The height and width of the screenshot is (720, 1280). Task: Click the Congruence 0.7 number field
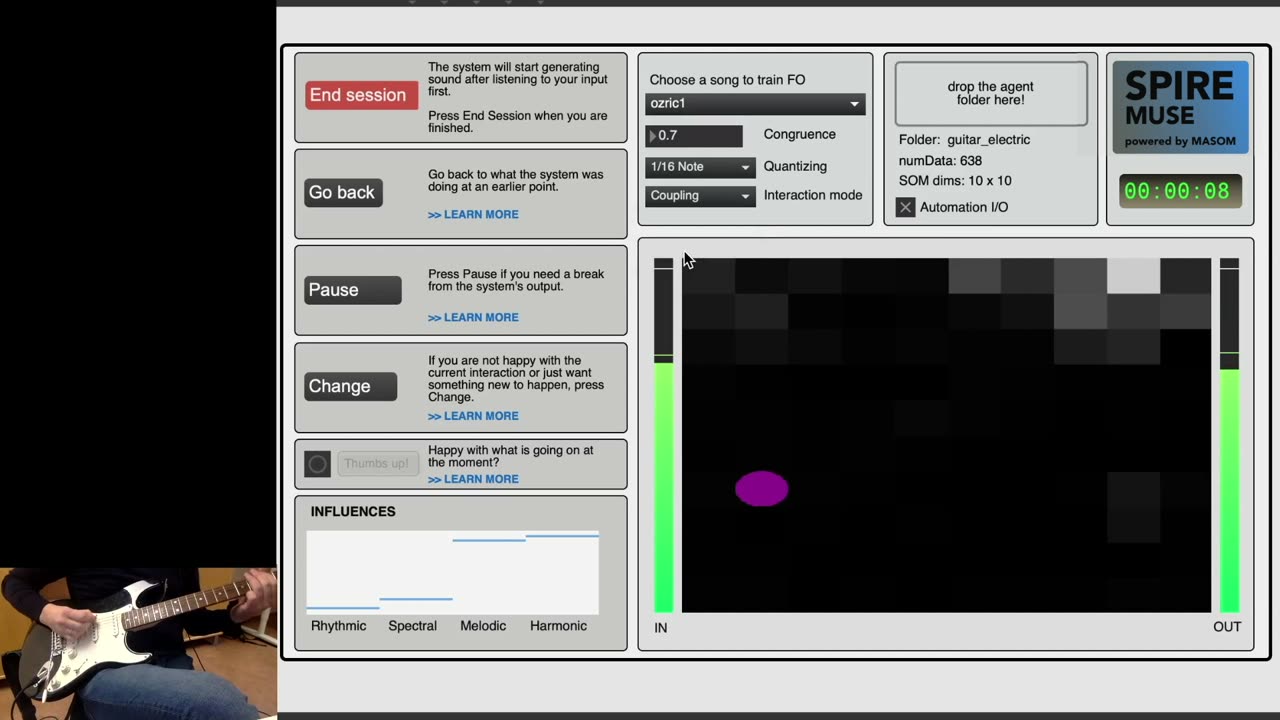point(694,135)
